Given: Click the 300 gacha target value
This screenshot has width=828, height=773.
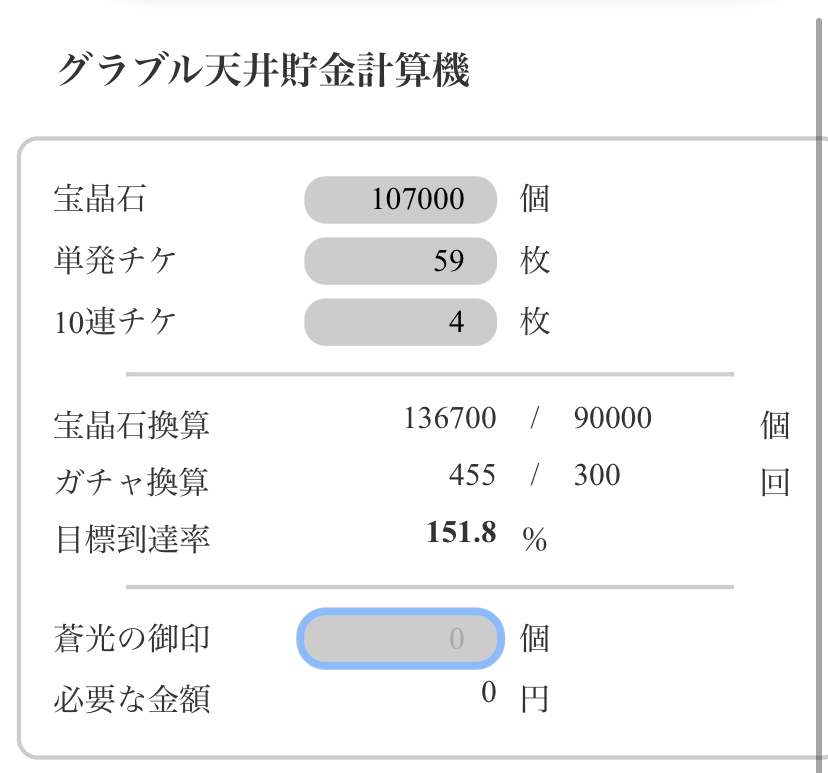Looking at the screenshot, I should tap(596, 476).
